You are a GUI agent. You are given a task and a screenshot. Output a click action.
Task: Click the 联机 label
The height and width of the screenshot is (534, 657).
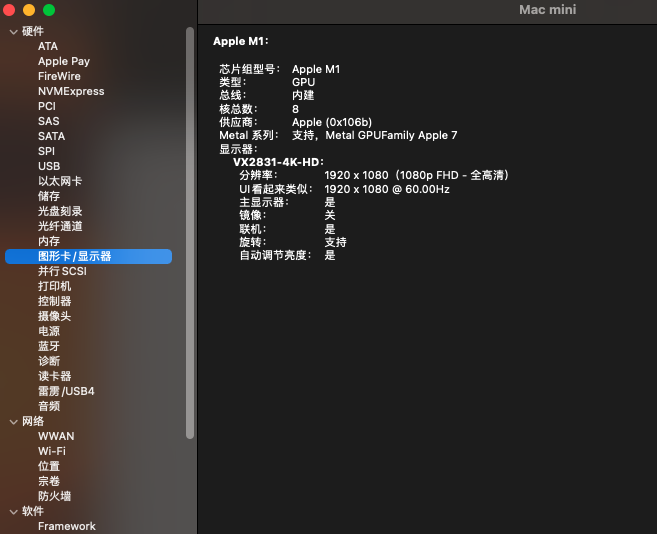pos(253,229)
